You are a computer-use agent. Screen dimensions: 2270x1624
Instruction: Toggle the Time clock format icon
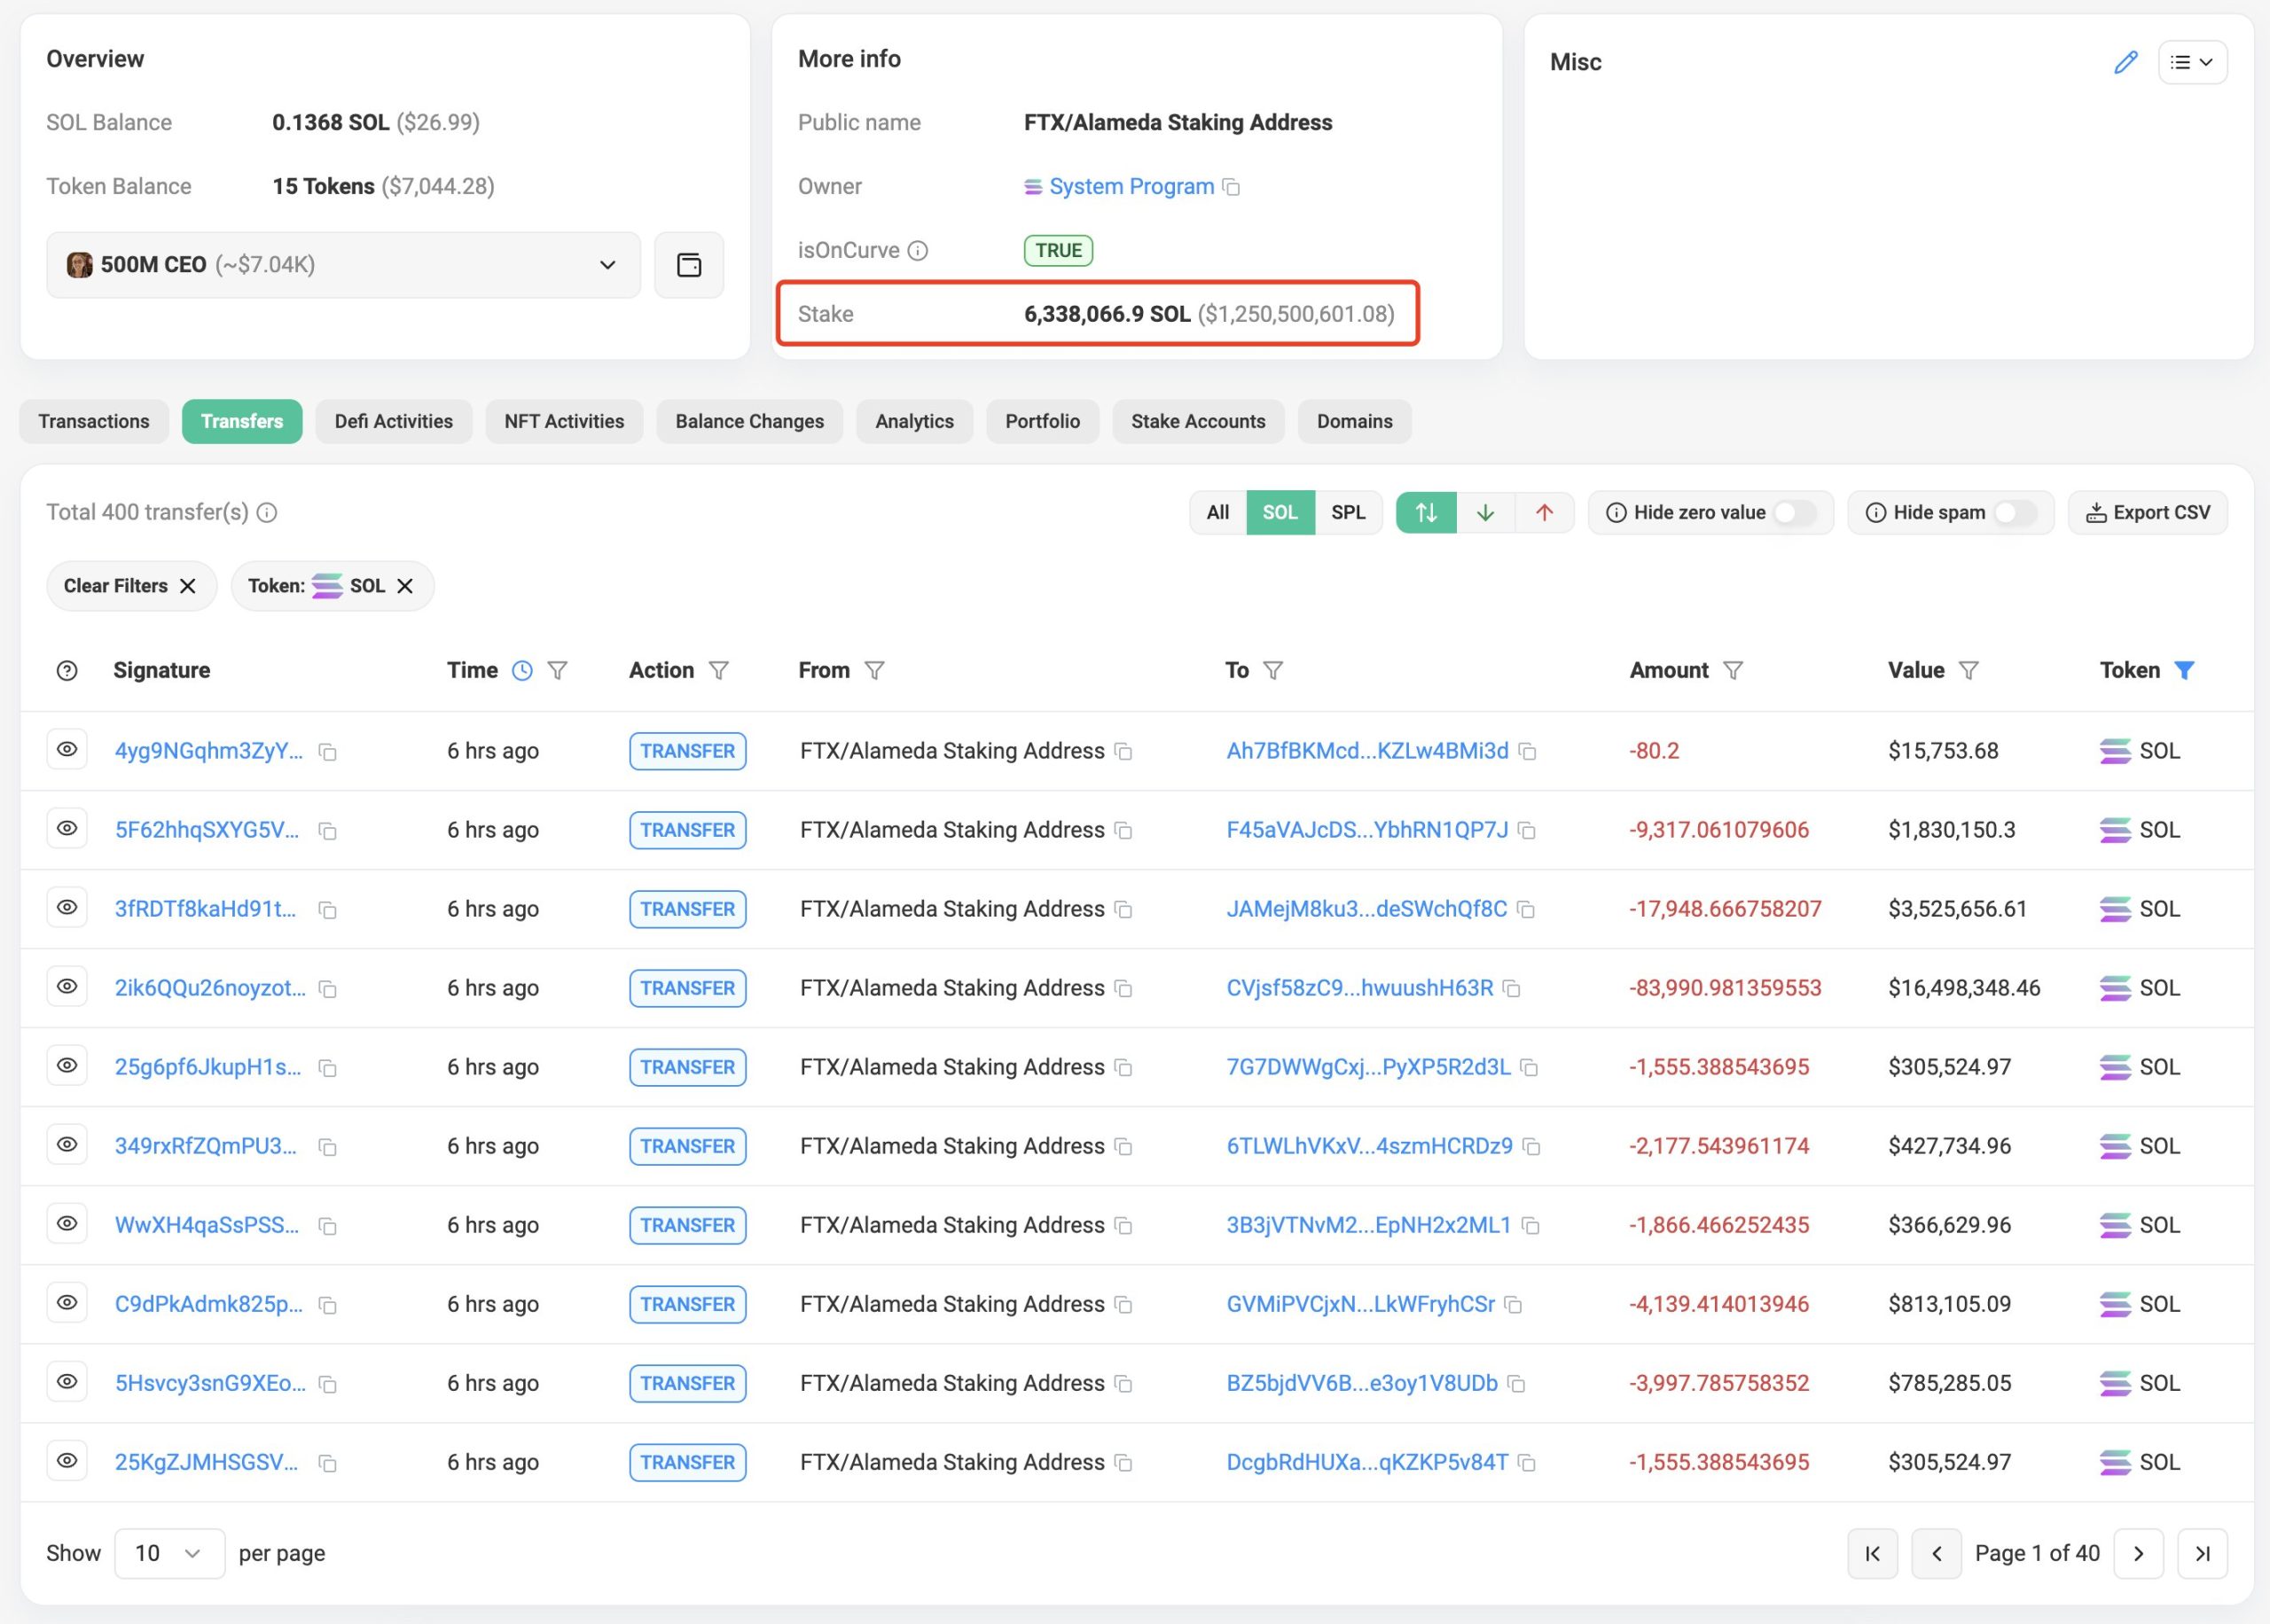tap(522, 670)
